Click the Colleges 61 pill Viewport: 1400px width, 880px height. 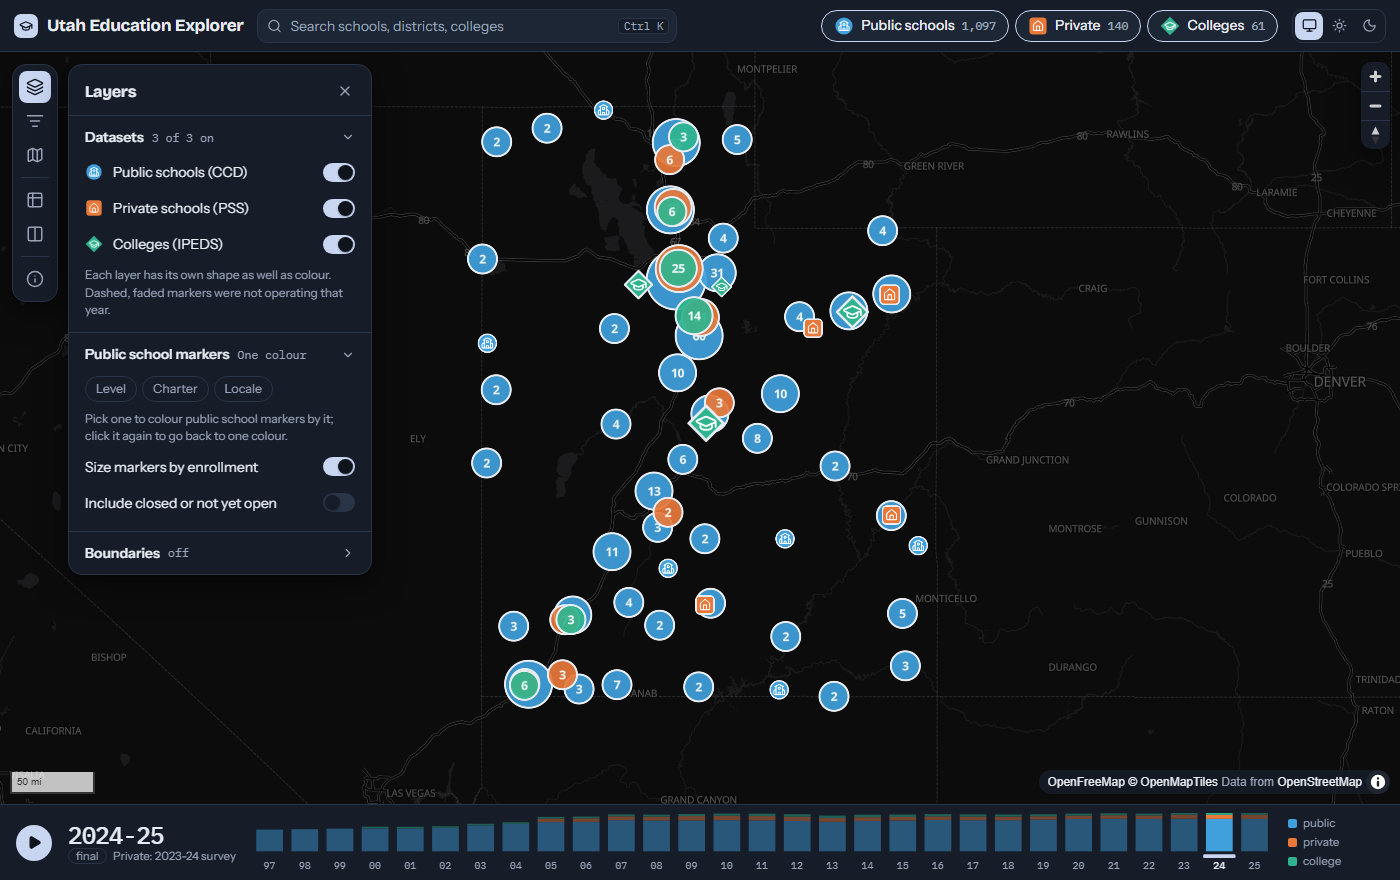[x=1212, y=26]
